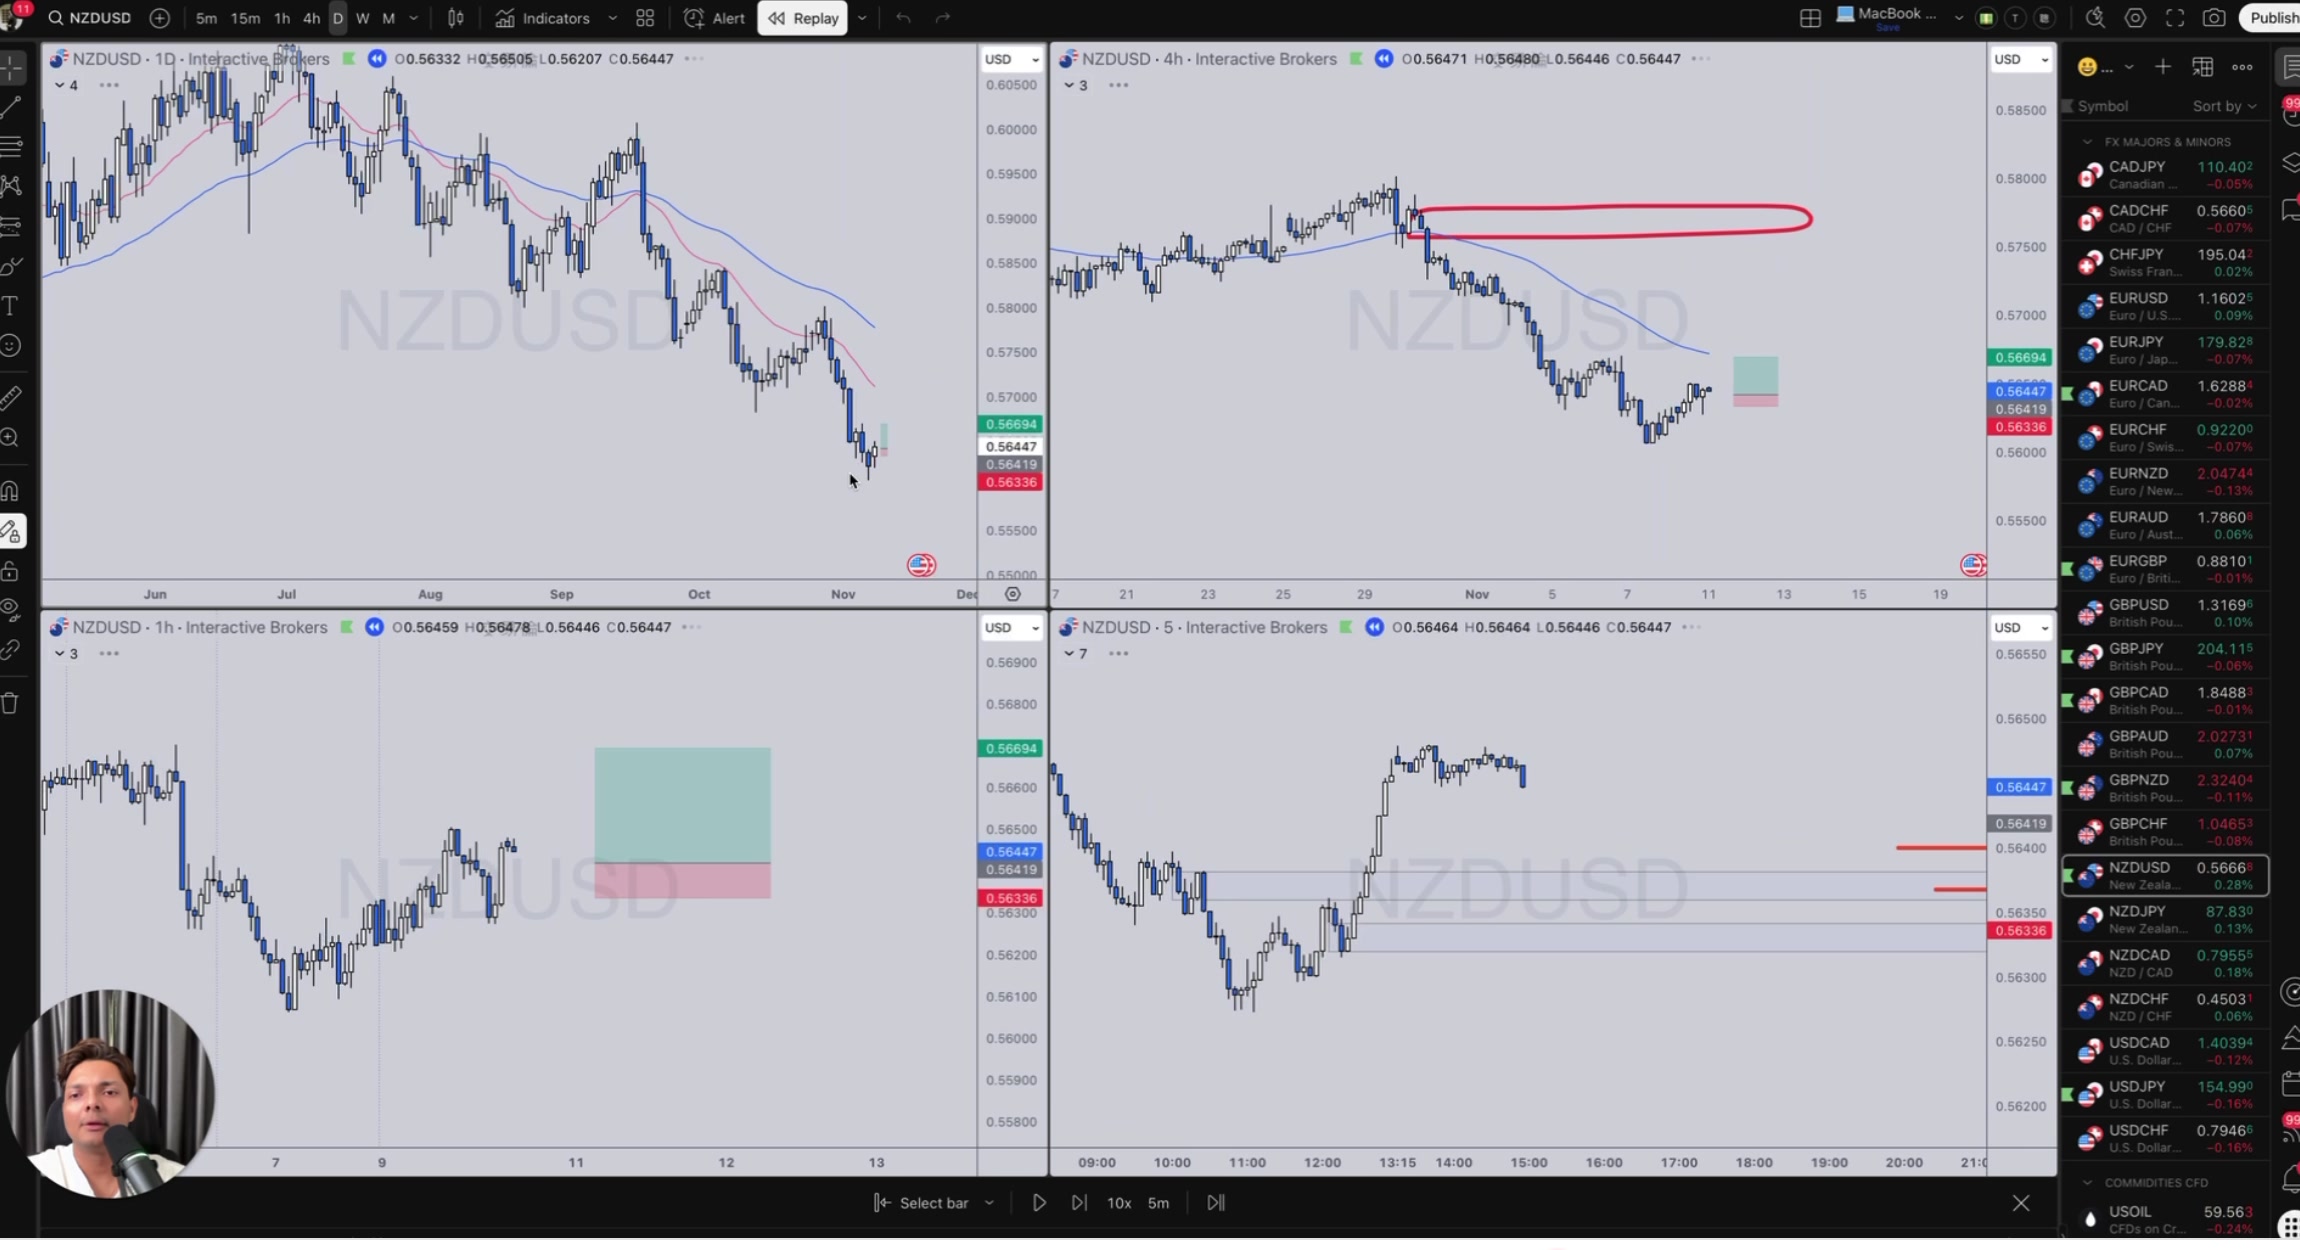Select the text annotation tool

[11, 306]
